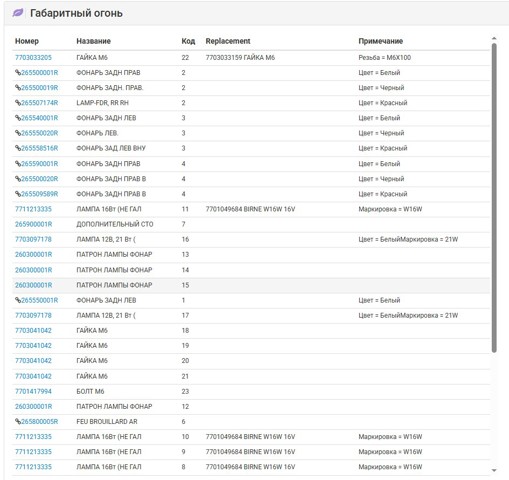Open 7711213335 link in row code 11
The image size is (509, 480).
point(33,209)
